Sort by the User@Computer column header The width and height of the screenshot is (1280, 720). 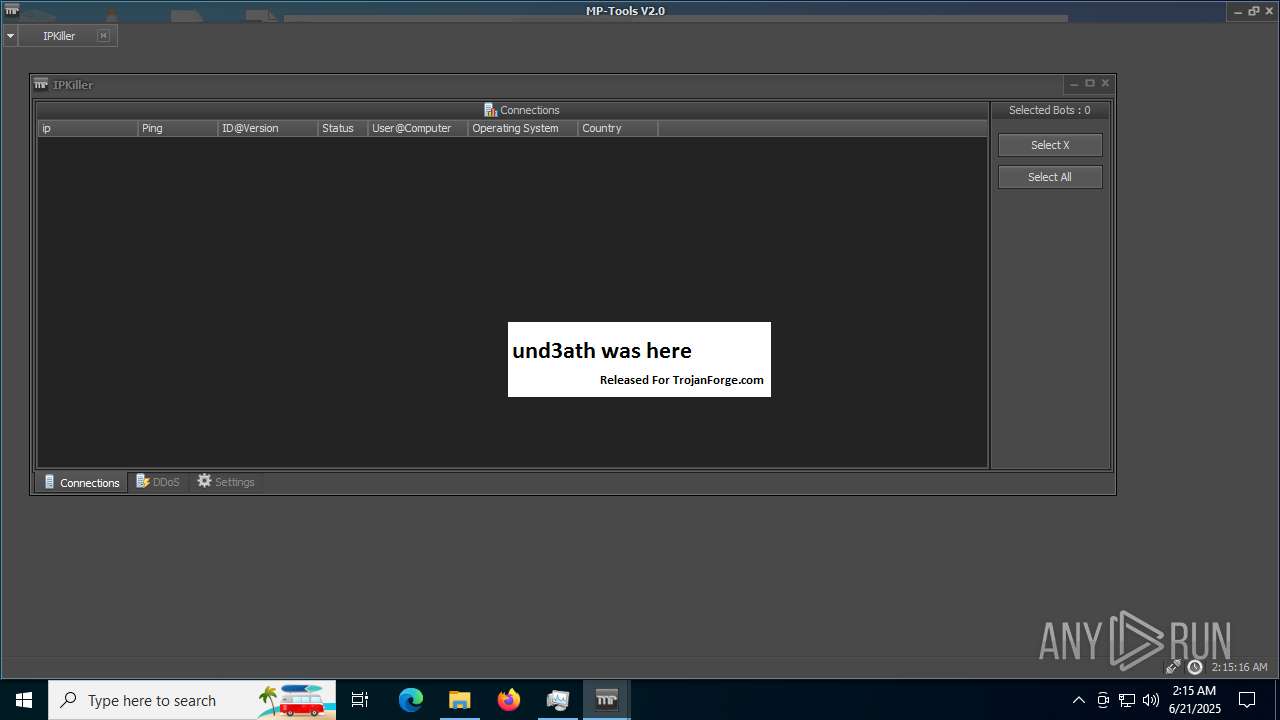click(x=418, y=128)
